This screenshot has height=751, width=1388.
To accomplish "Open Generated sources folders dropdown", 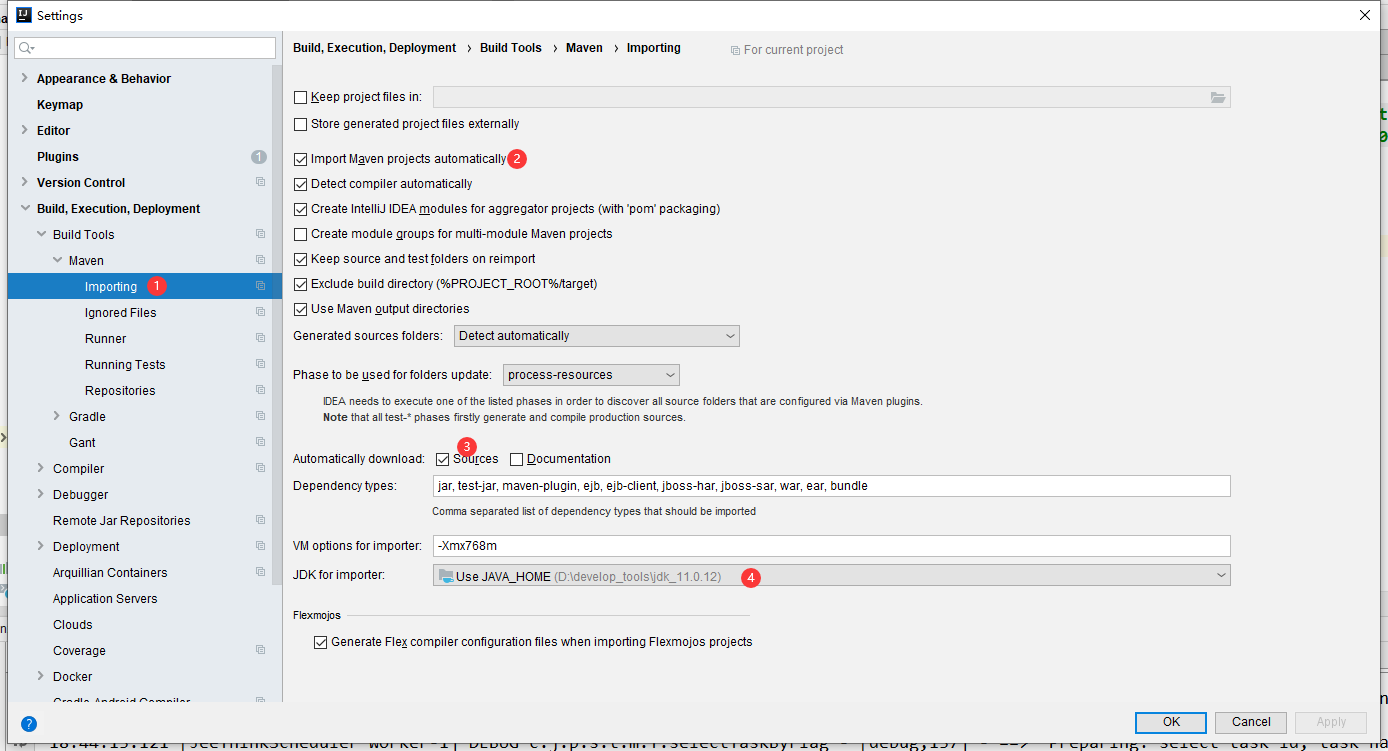I will 597,336.
